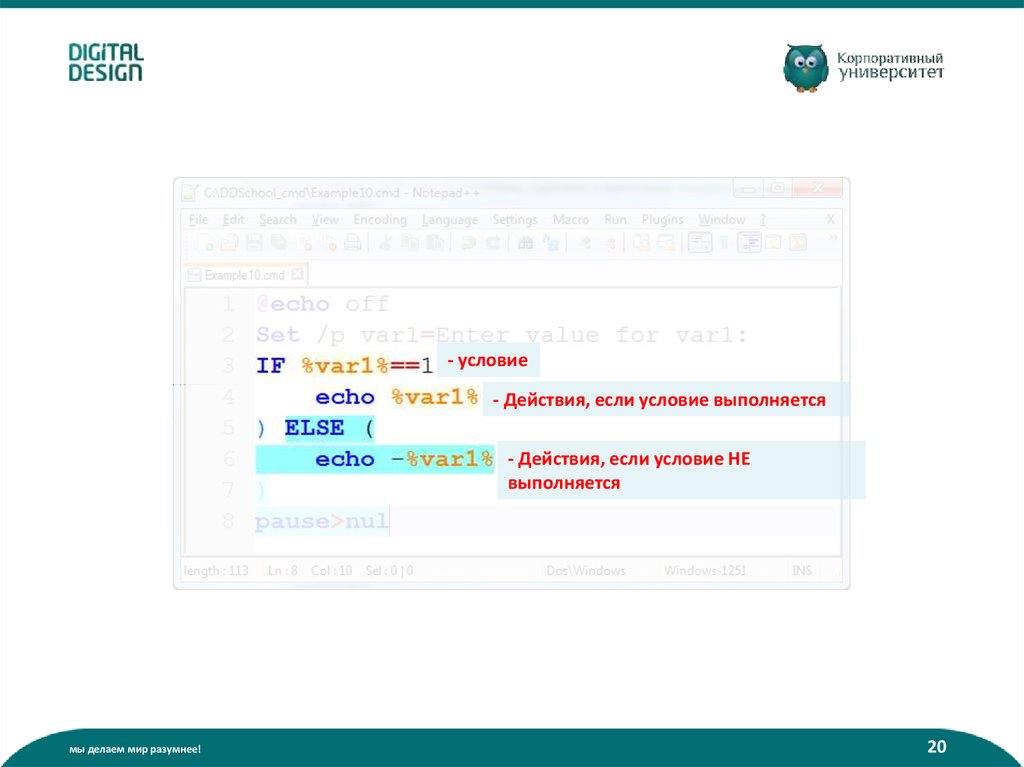
Task: Click 'Col : 10' in status bar
Action: [332, 570]
